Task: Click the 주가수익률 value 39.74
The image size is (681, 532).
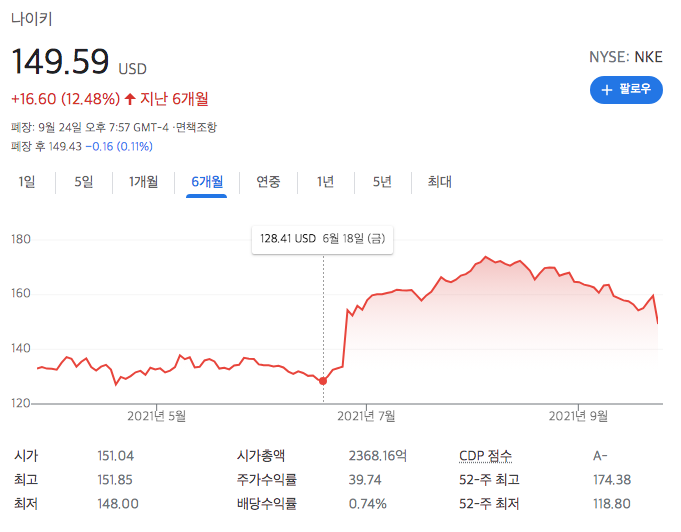Action: (365, 480)
